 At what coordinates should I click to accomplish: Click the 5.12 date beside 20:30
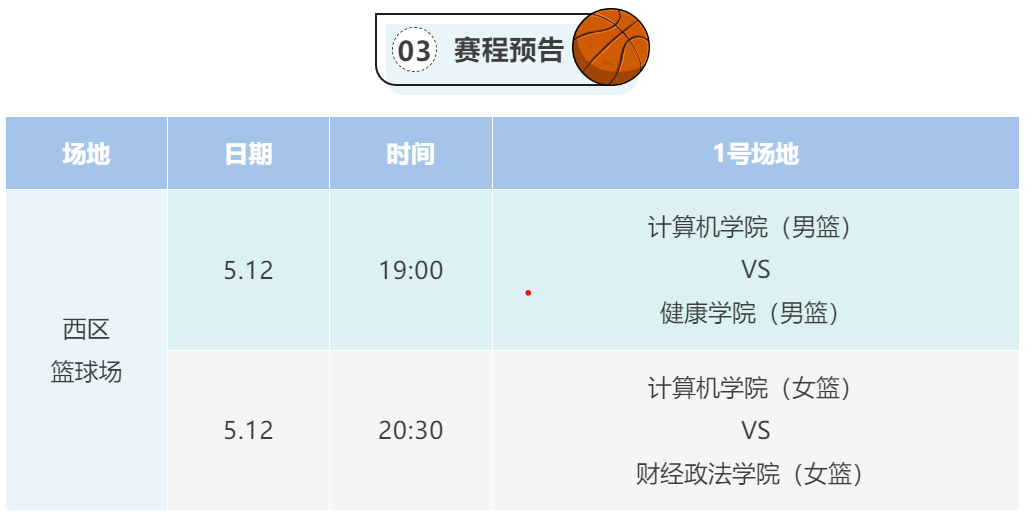coord(248,430)
